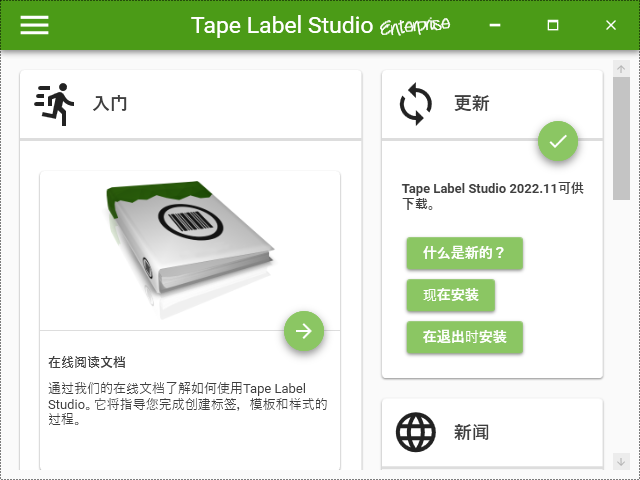The image size is (640, 480).
Task: Click the vertical scrollbar thumb
Action: [621, 138]
